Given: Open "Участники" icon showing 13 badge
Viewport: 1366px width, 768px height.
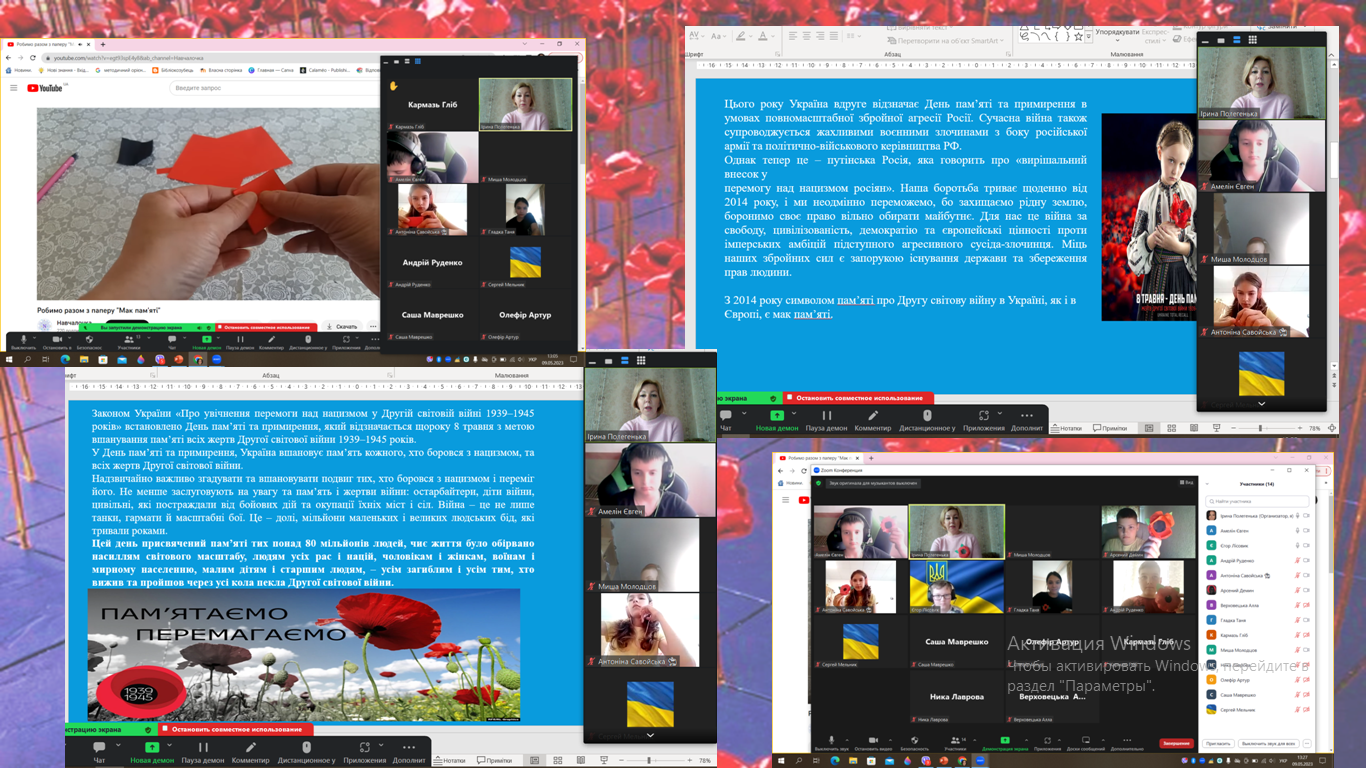Looking at the screenshot, I should click(128, 342).
